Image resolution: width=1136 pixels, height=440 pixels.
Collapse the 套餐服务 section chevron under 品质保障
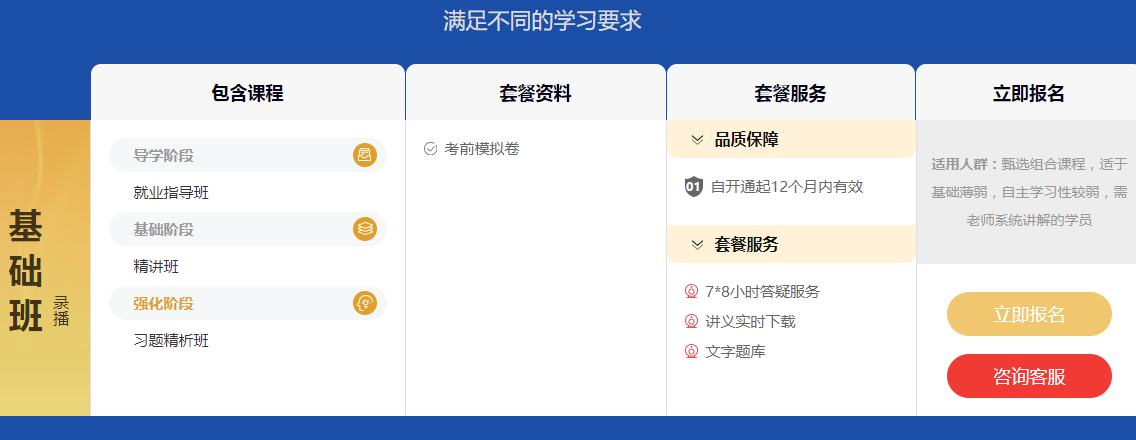point(698,245)
